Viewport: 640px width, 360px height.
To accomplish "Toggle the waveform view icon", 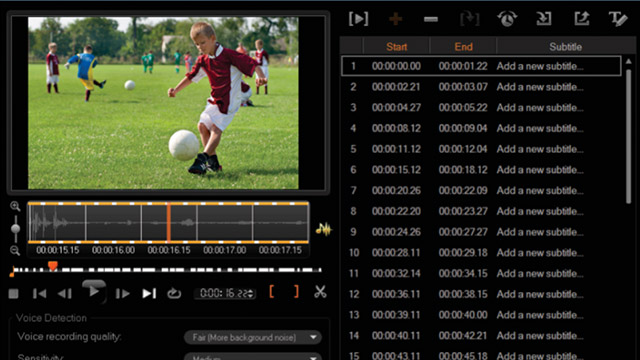I will click(x=324, y=229).
